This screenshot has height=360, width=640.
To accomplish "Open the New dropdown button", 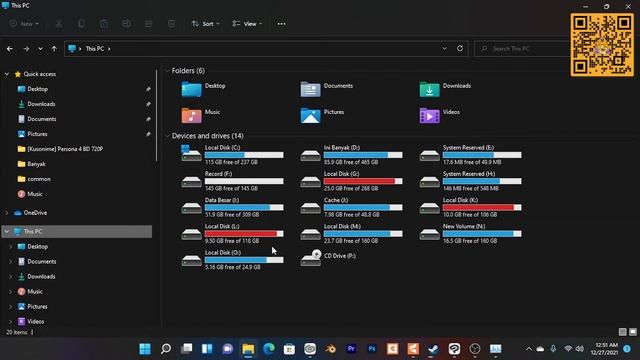I will pyautogui.click(x=24, y=24).
